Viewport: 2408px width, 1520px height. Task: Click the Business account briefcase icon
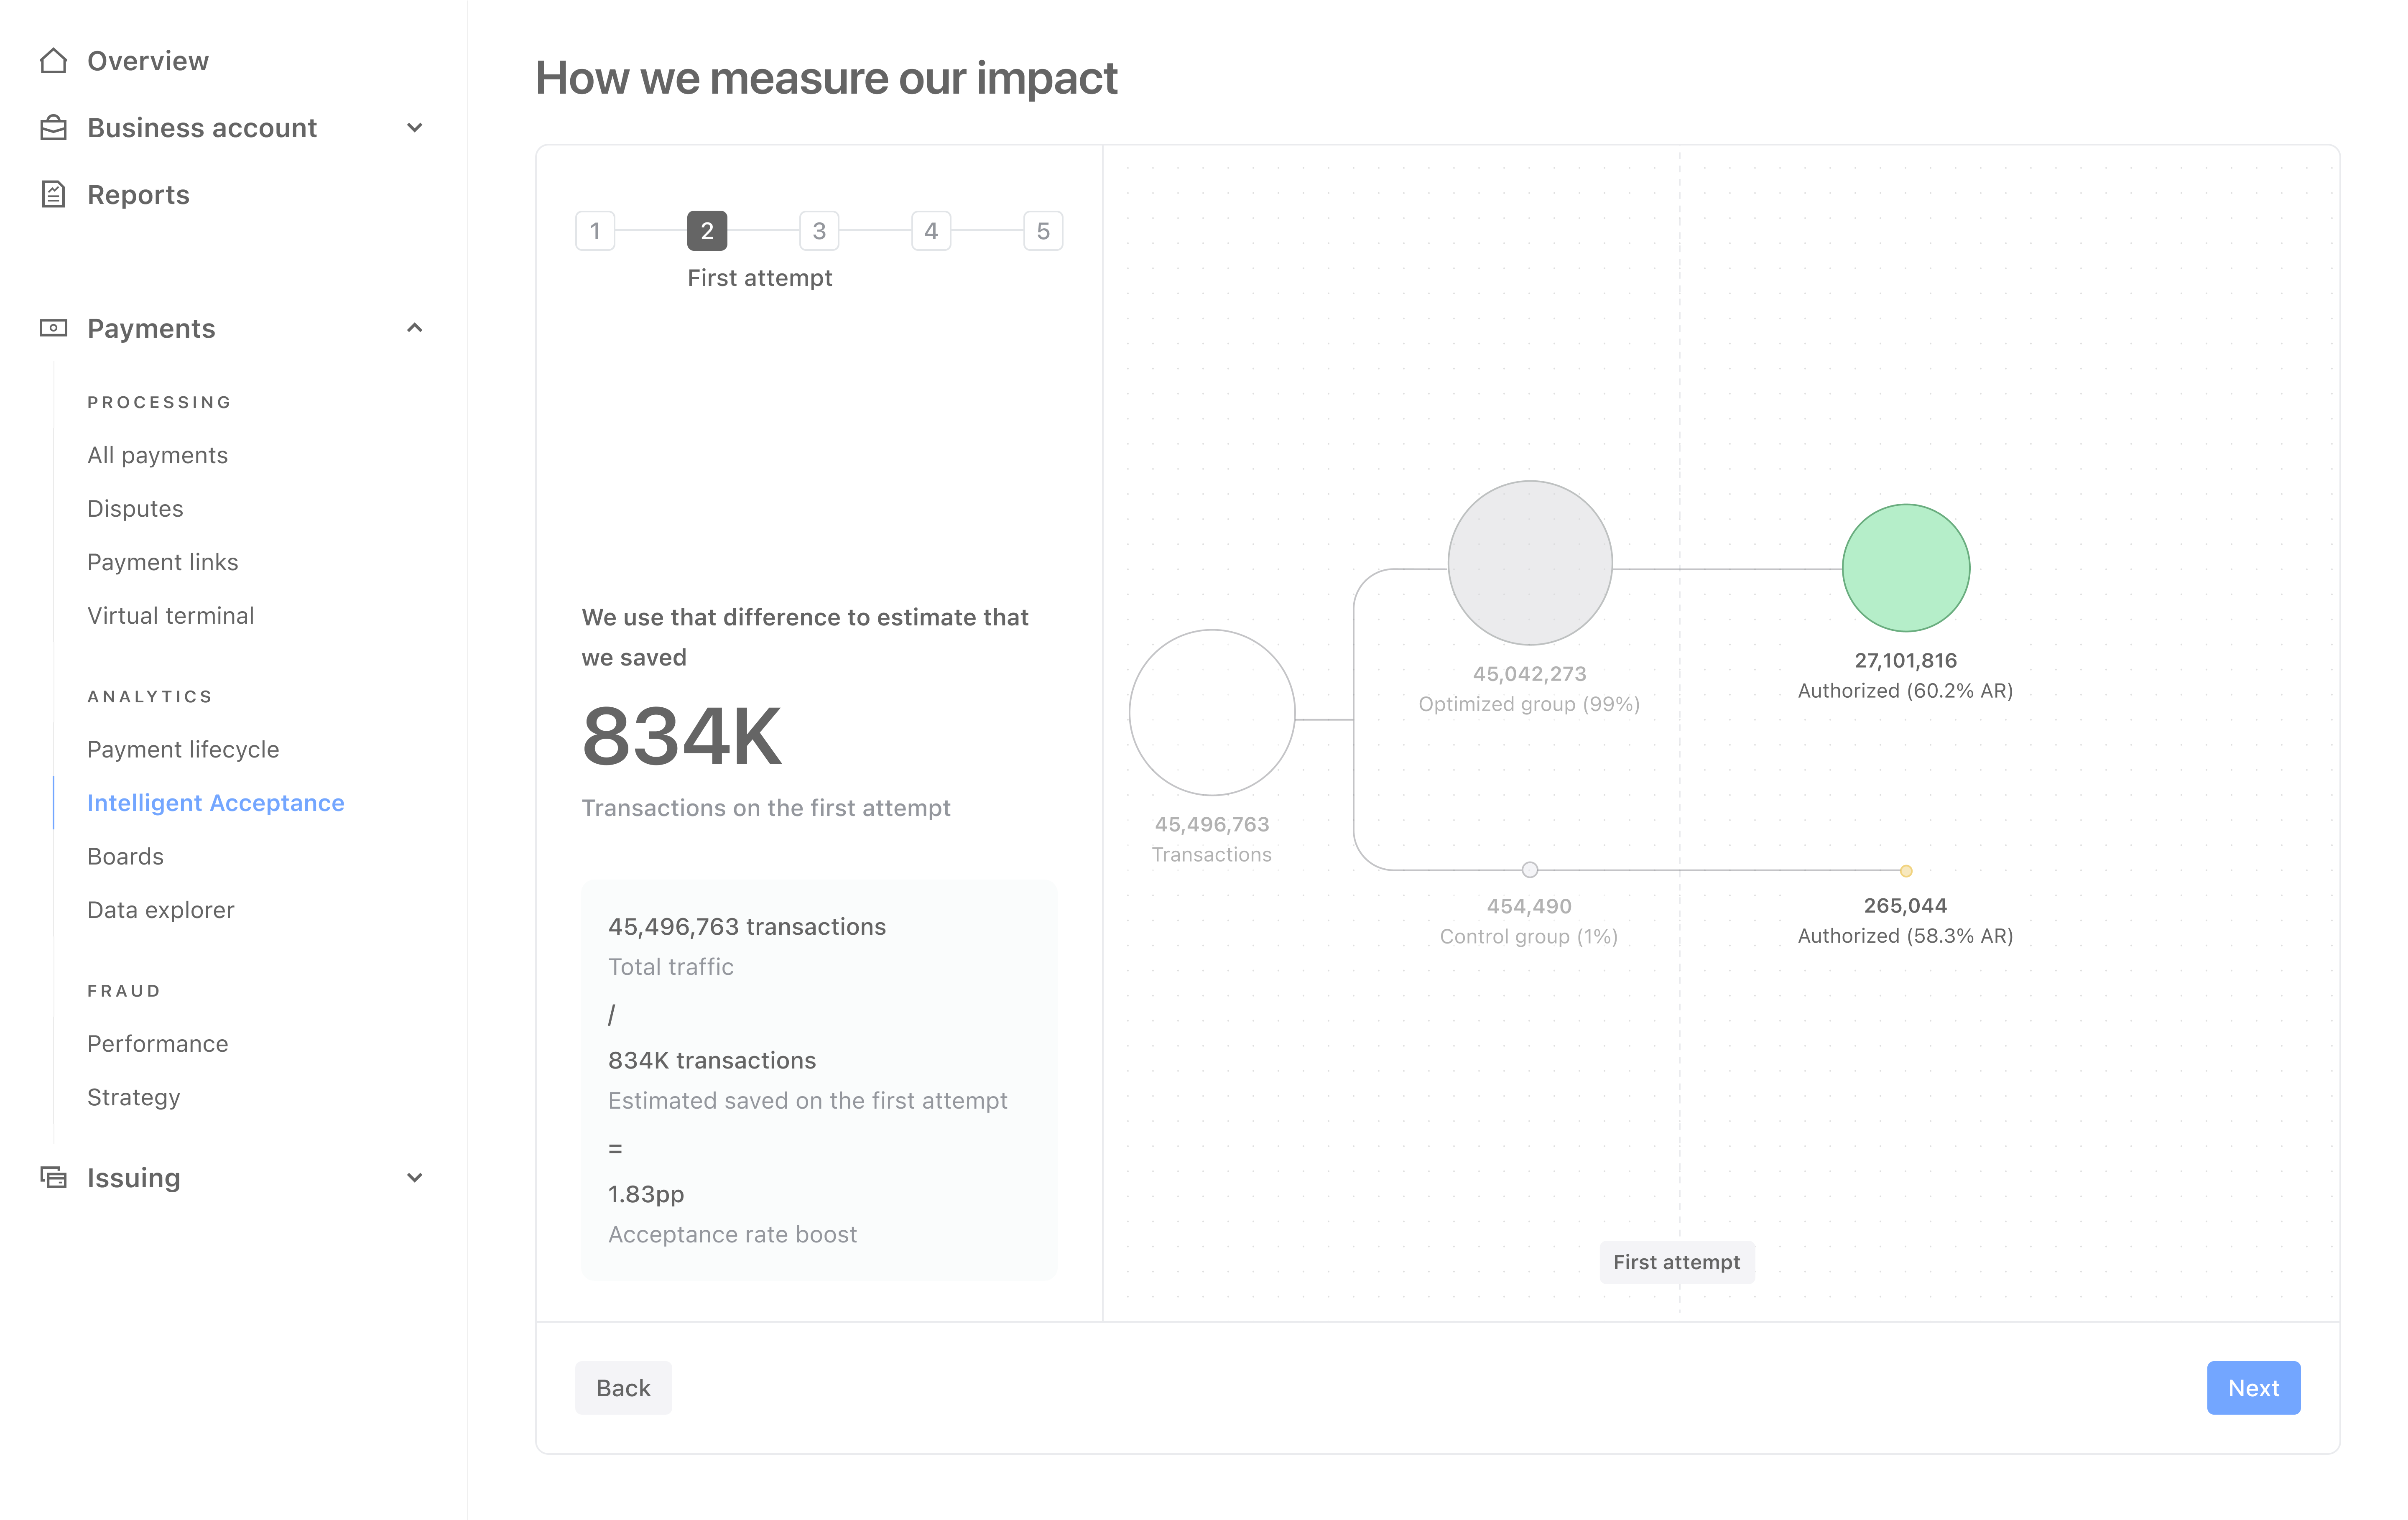click(53, 128)
